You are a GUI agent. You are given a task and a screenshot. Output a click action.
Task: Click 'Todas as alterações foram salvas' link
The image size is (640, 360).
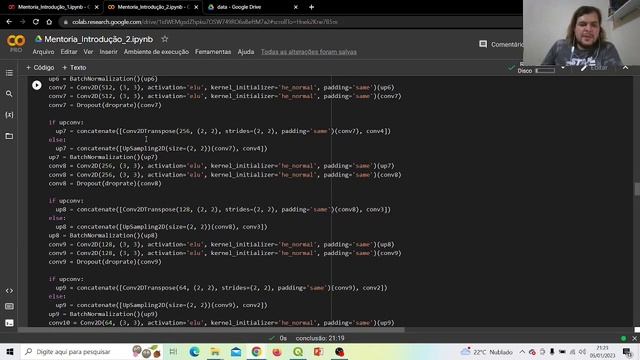point(309,52)
